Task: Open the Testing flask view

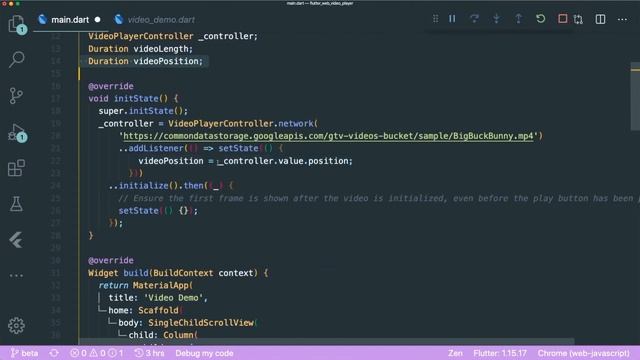Action: click(16, 204)
